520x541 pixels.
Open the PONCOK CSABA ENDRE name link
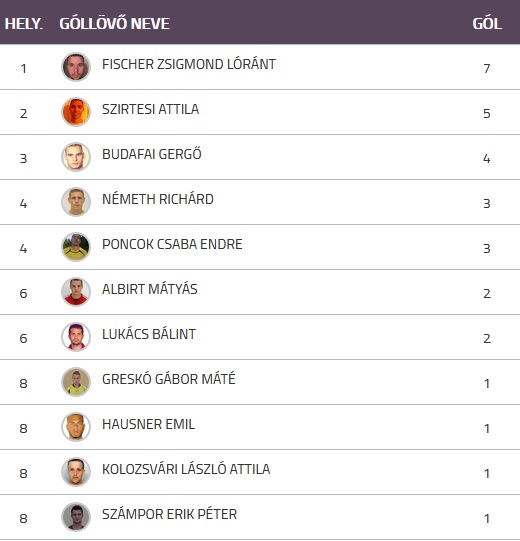pos(172,244)
